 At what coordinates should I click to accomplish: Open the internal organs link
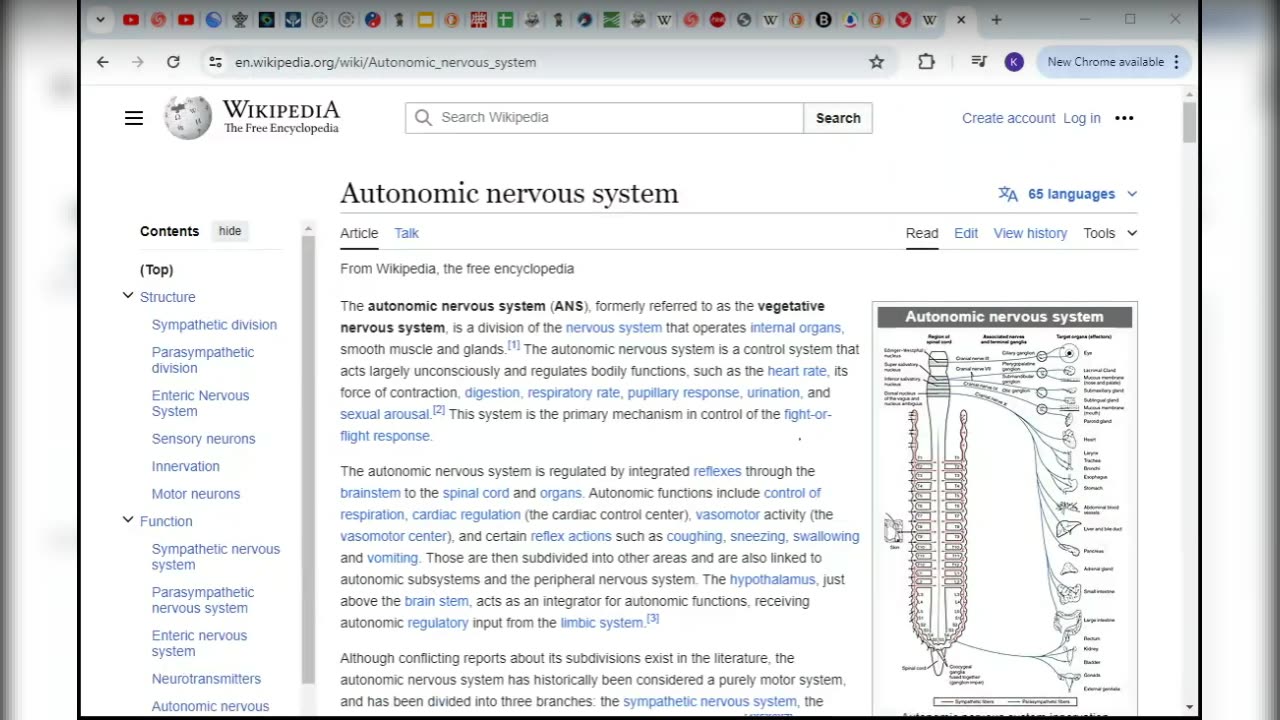pyautogui.click(x=796, y=328)
